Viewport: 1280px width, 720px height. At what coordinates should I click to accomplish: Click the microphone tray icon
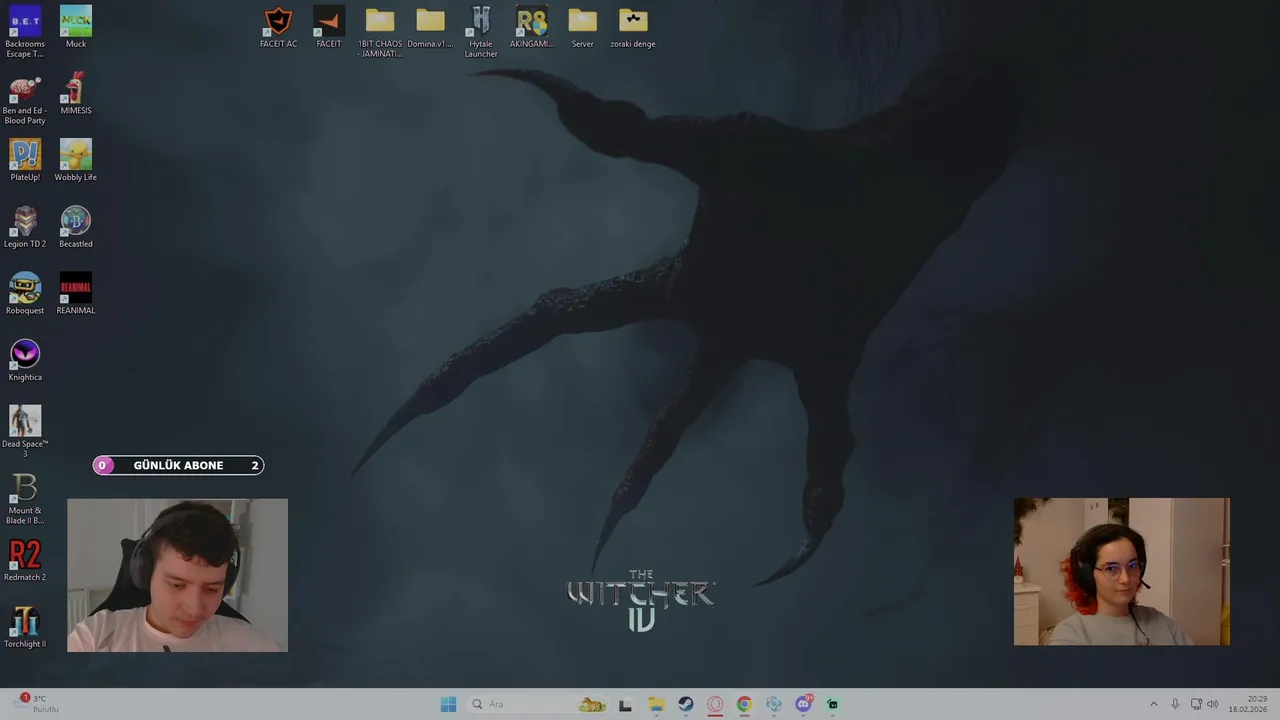[1175, 704]
